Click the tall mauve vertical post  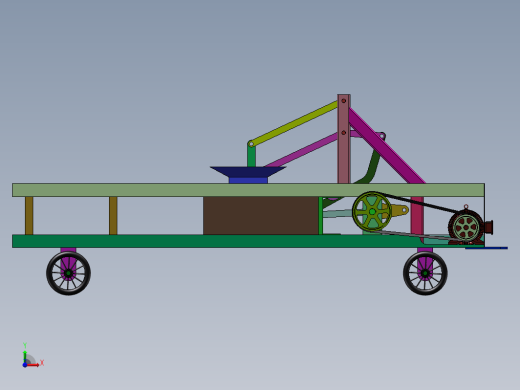pos(344,139)
